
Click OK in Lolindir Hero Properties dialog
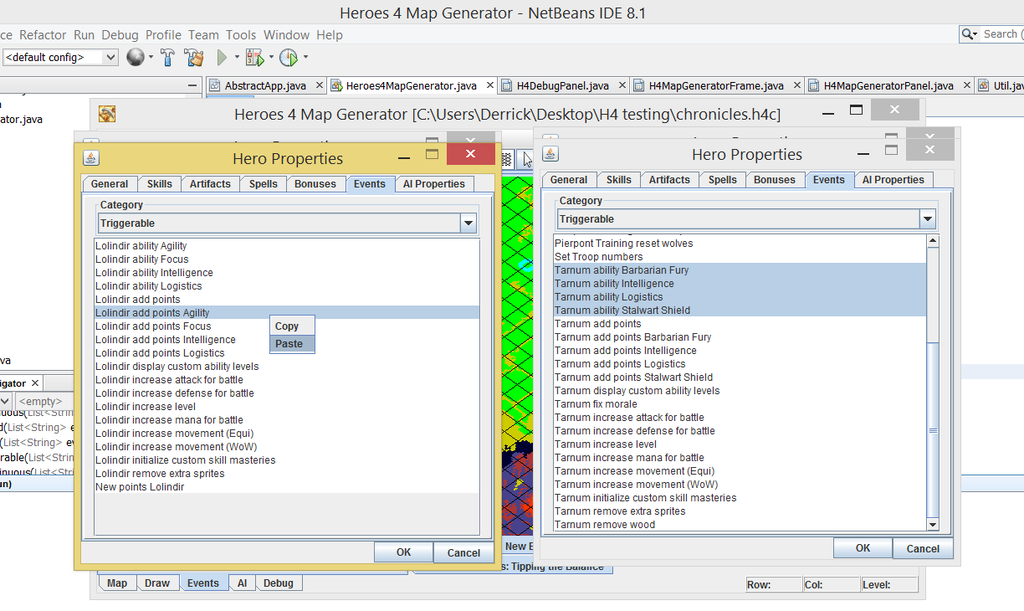click(x=404, y=552)
